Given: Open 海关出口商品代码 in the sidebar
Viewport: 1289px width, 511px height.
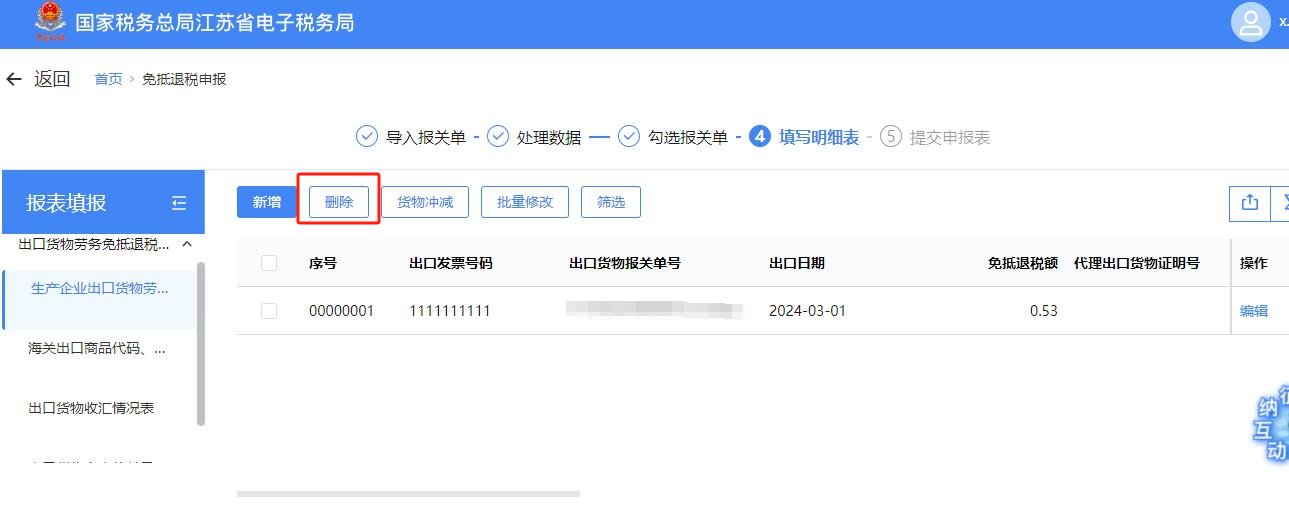Looking at the screenshot, I should (x=97, y=348).
